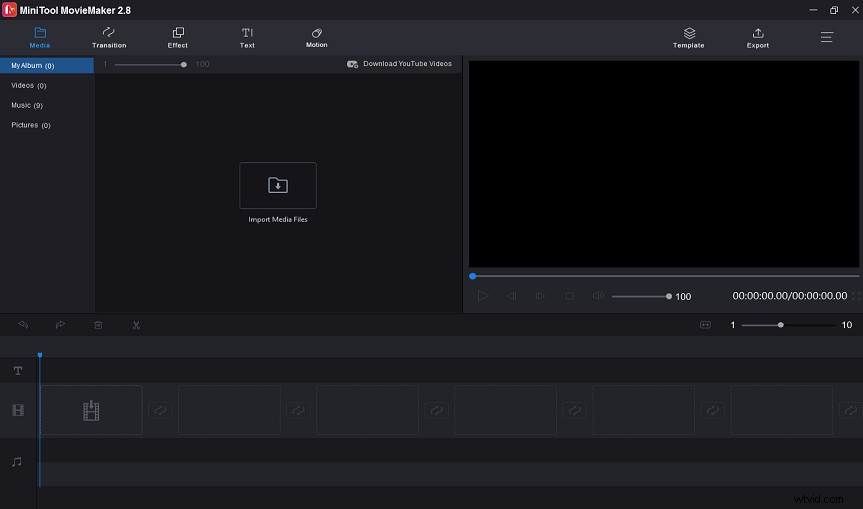Click the first transition slot icon
This screenshot has width=863, height=509.
[x=160, y=411]
